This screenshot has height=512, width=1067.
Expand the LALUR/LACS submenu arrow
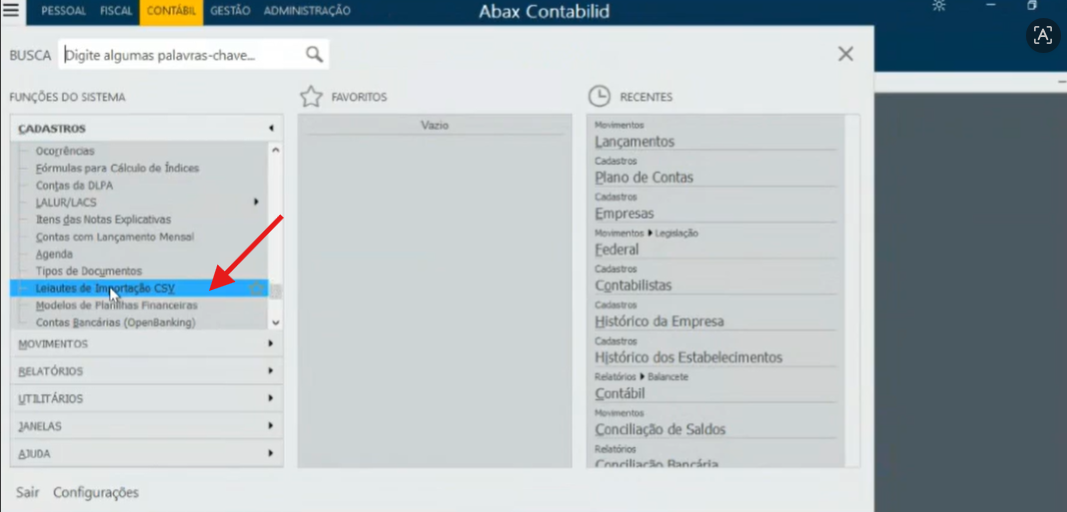coord(257,202)
